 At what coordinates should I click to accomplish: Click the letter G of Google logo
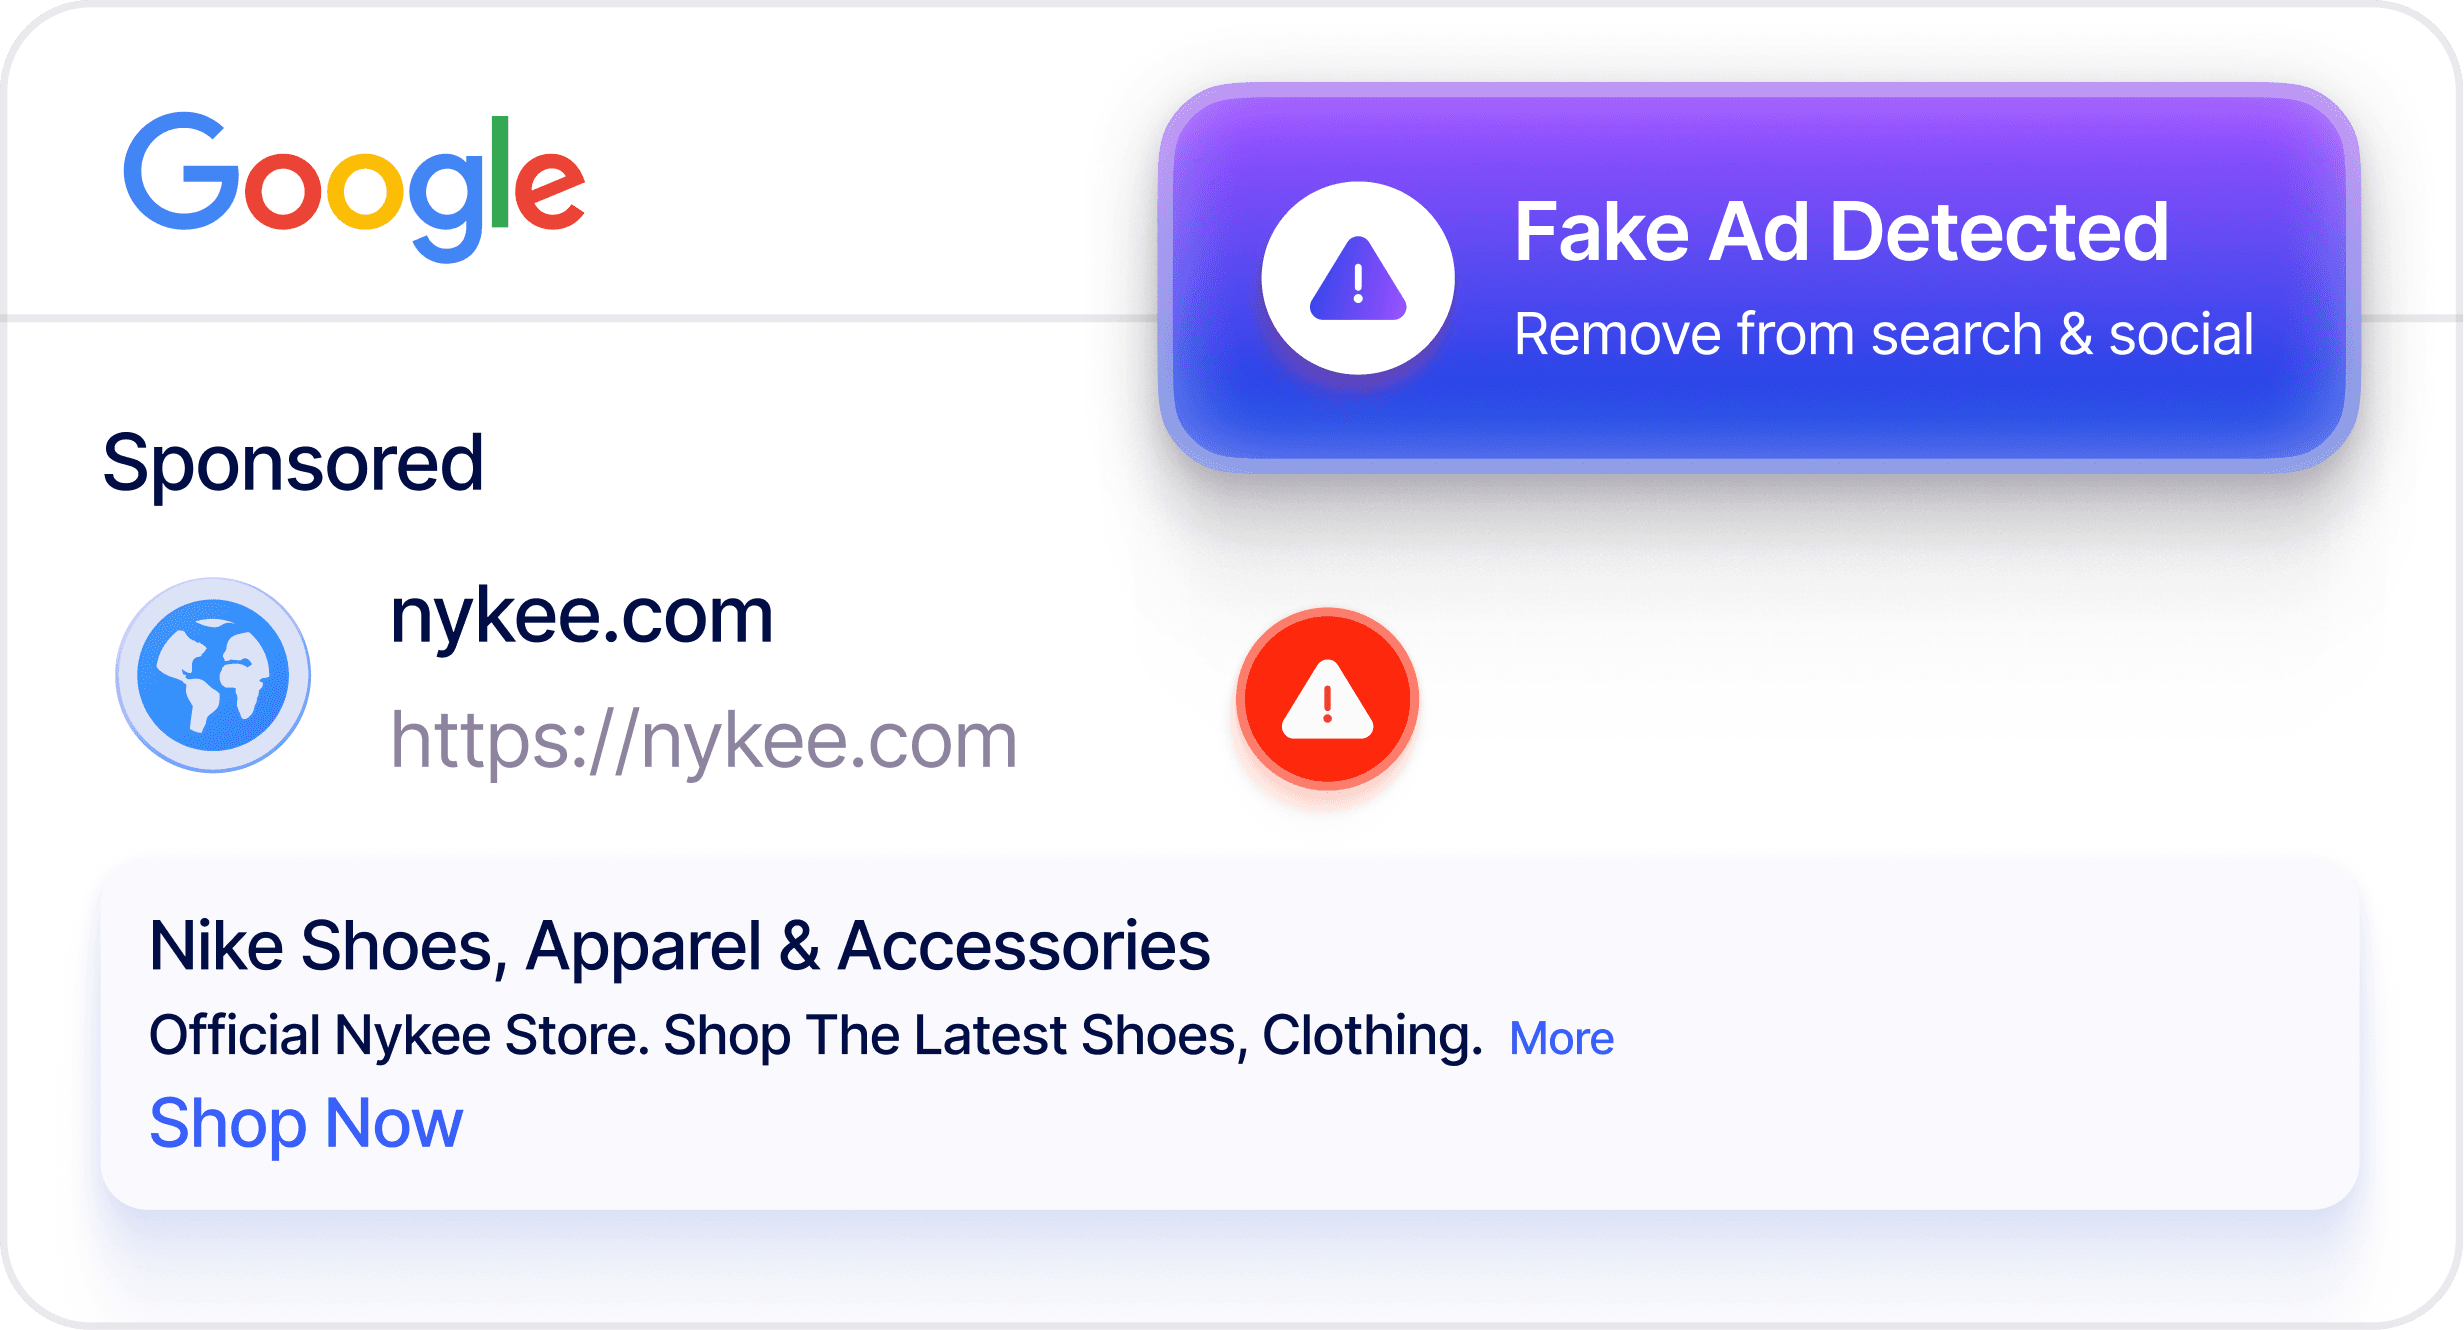182,172
